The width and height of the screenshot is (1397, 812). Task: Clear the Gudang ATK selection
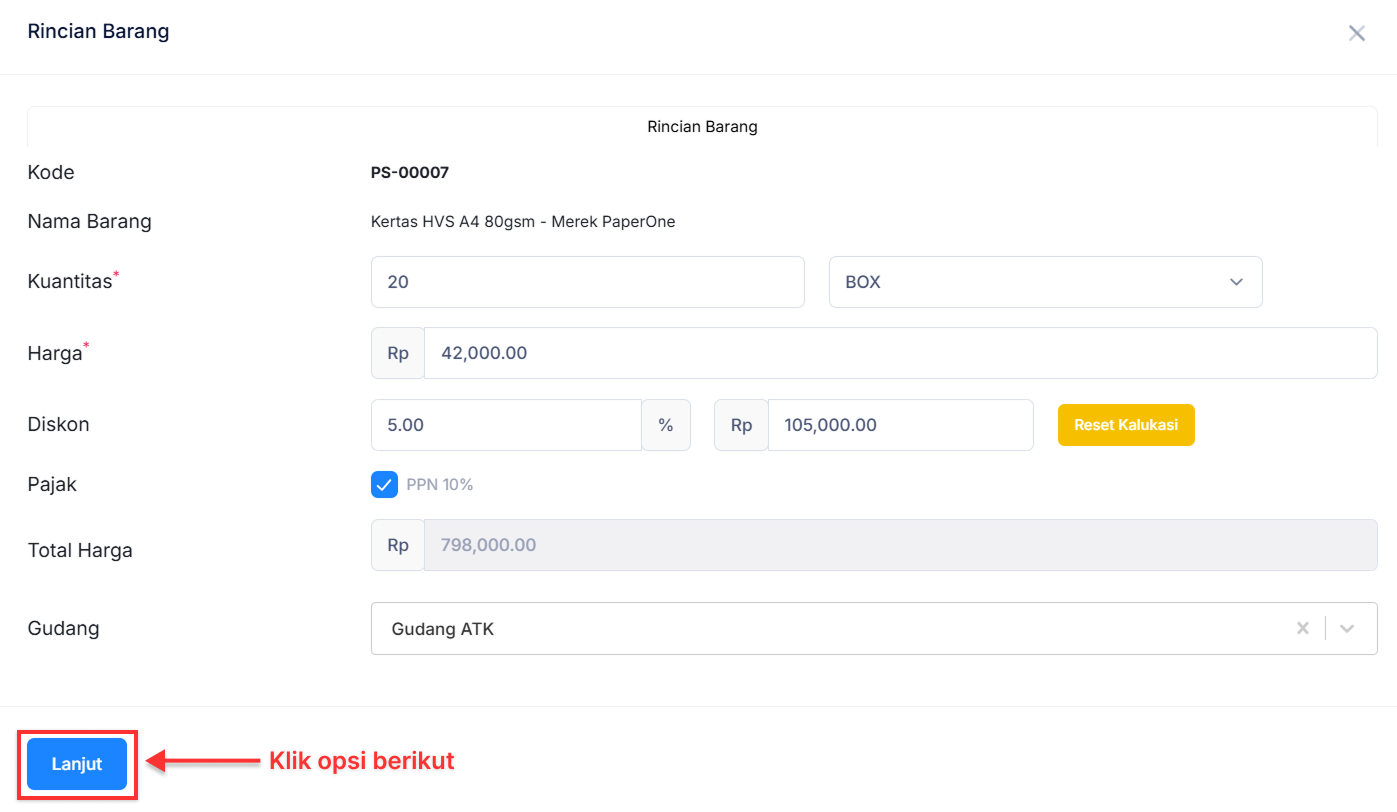1302,628
